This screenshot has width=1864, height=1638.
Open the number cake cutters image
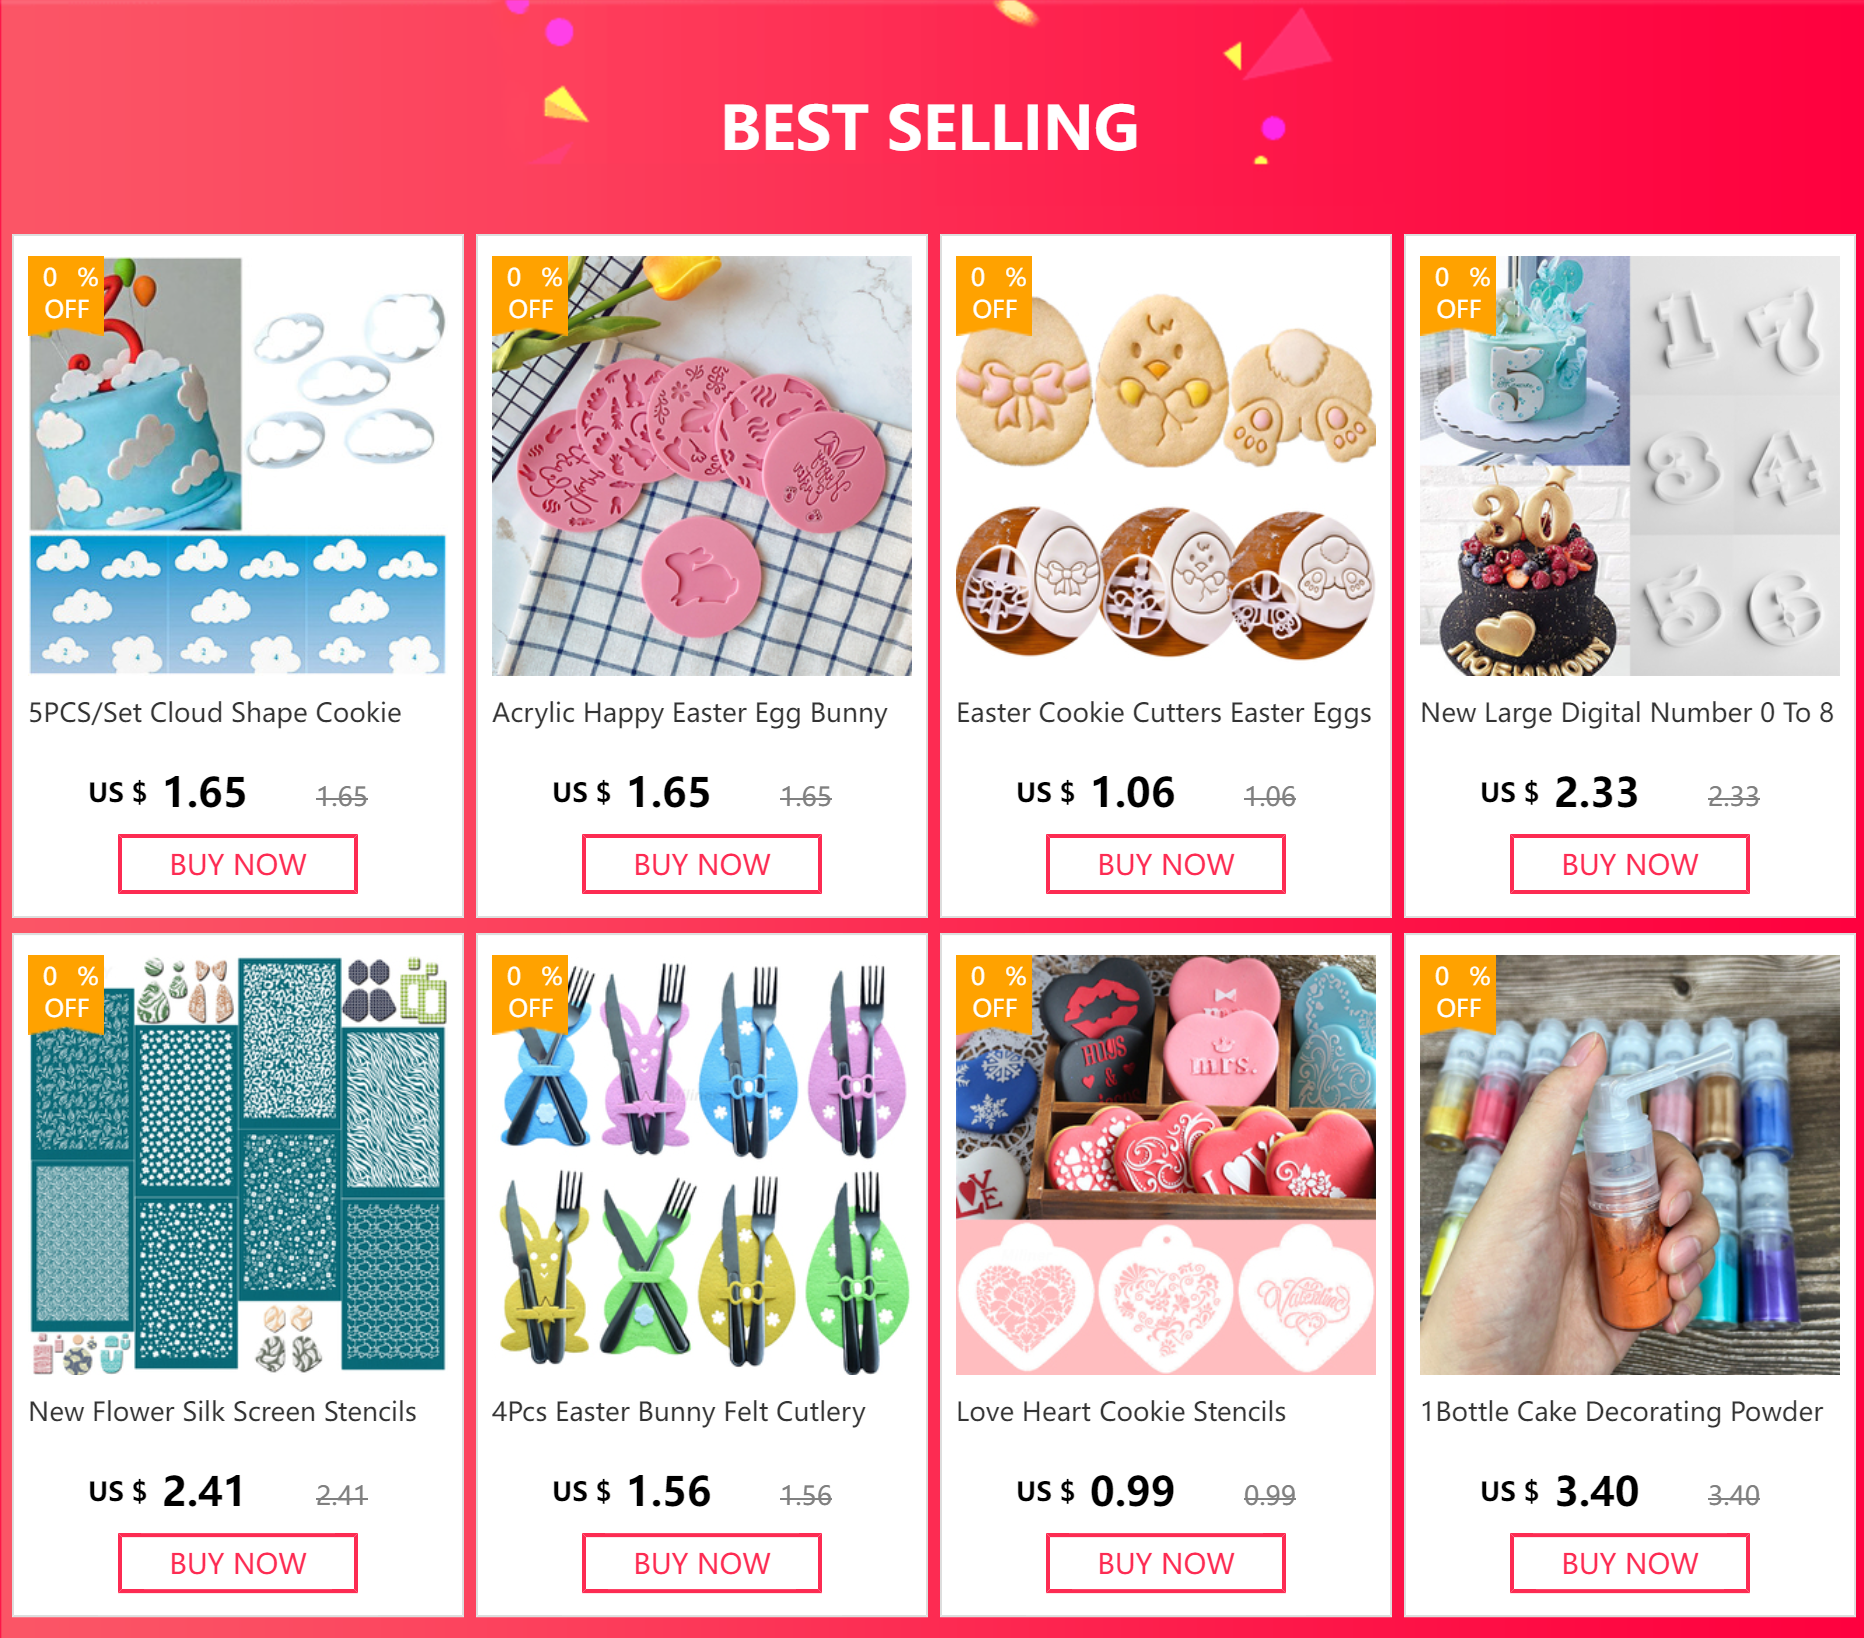click(1630, 466)
